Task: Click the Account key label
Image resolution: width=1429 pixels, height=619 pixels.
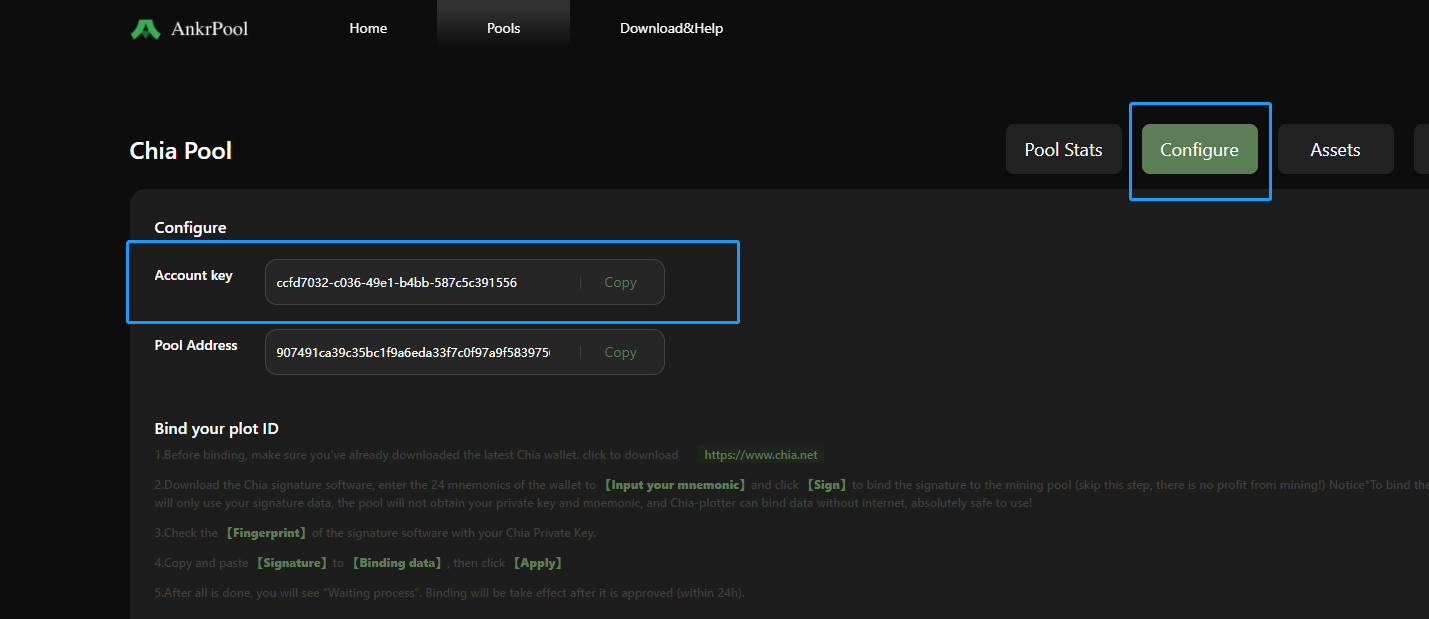Action: point(194,275)
